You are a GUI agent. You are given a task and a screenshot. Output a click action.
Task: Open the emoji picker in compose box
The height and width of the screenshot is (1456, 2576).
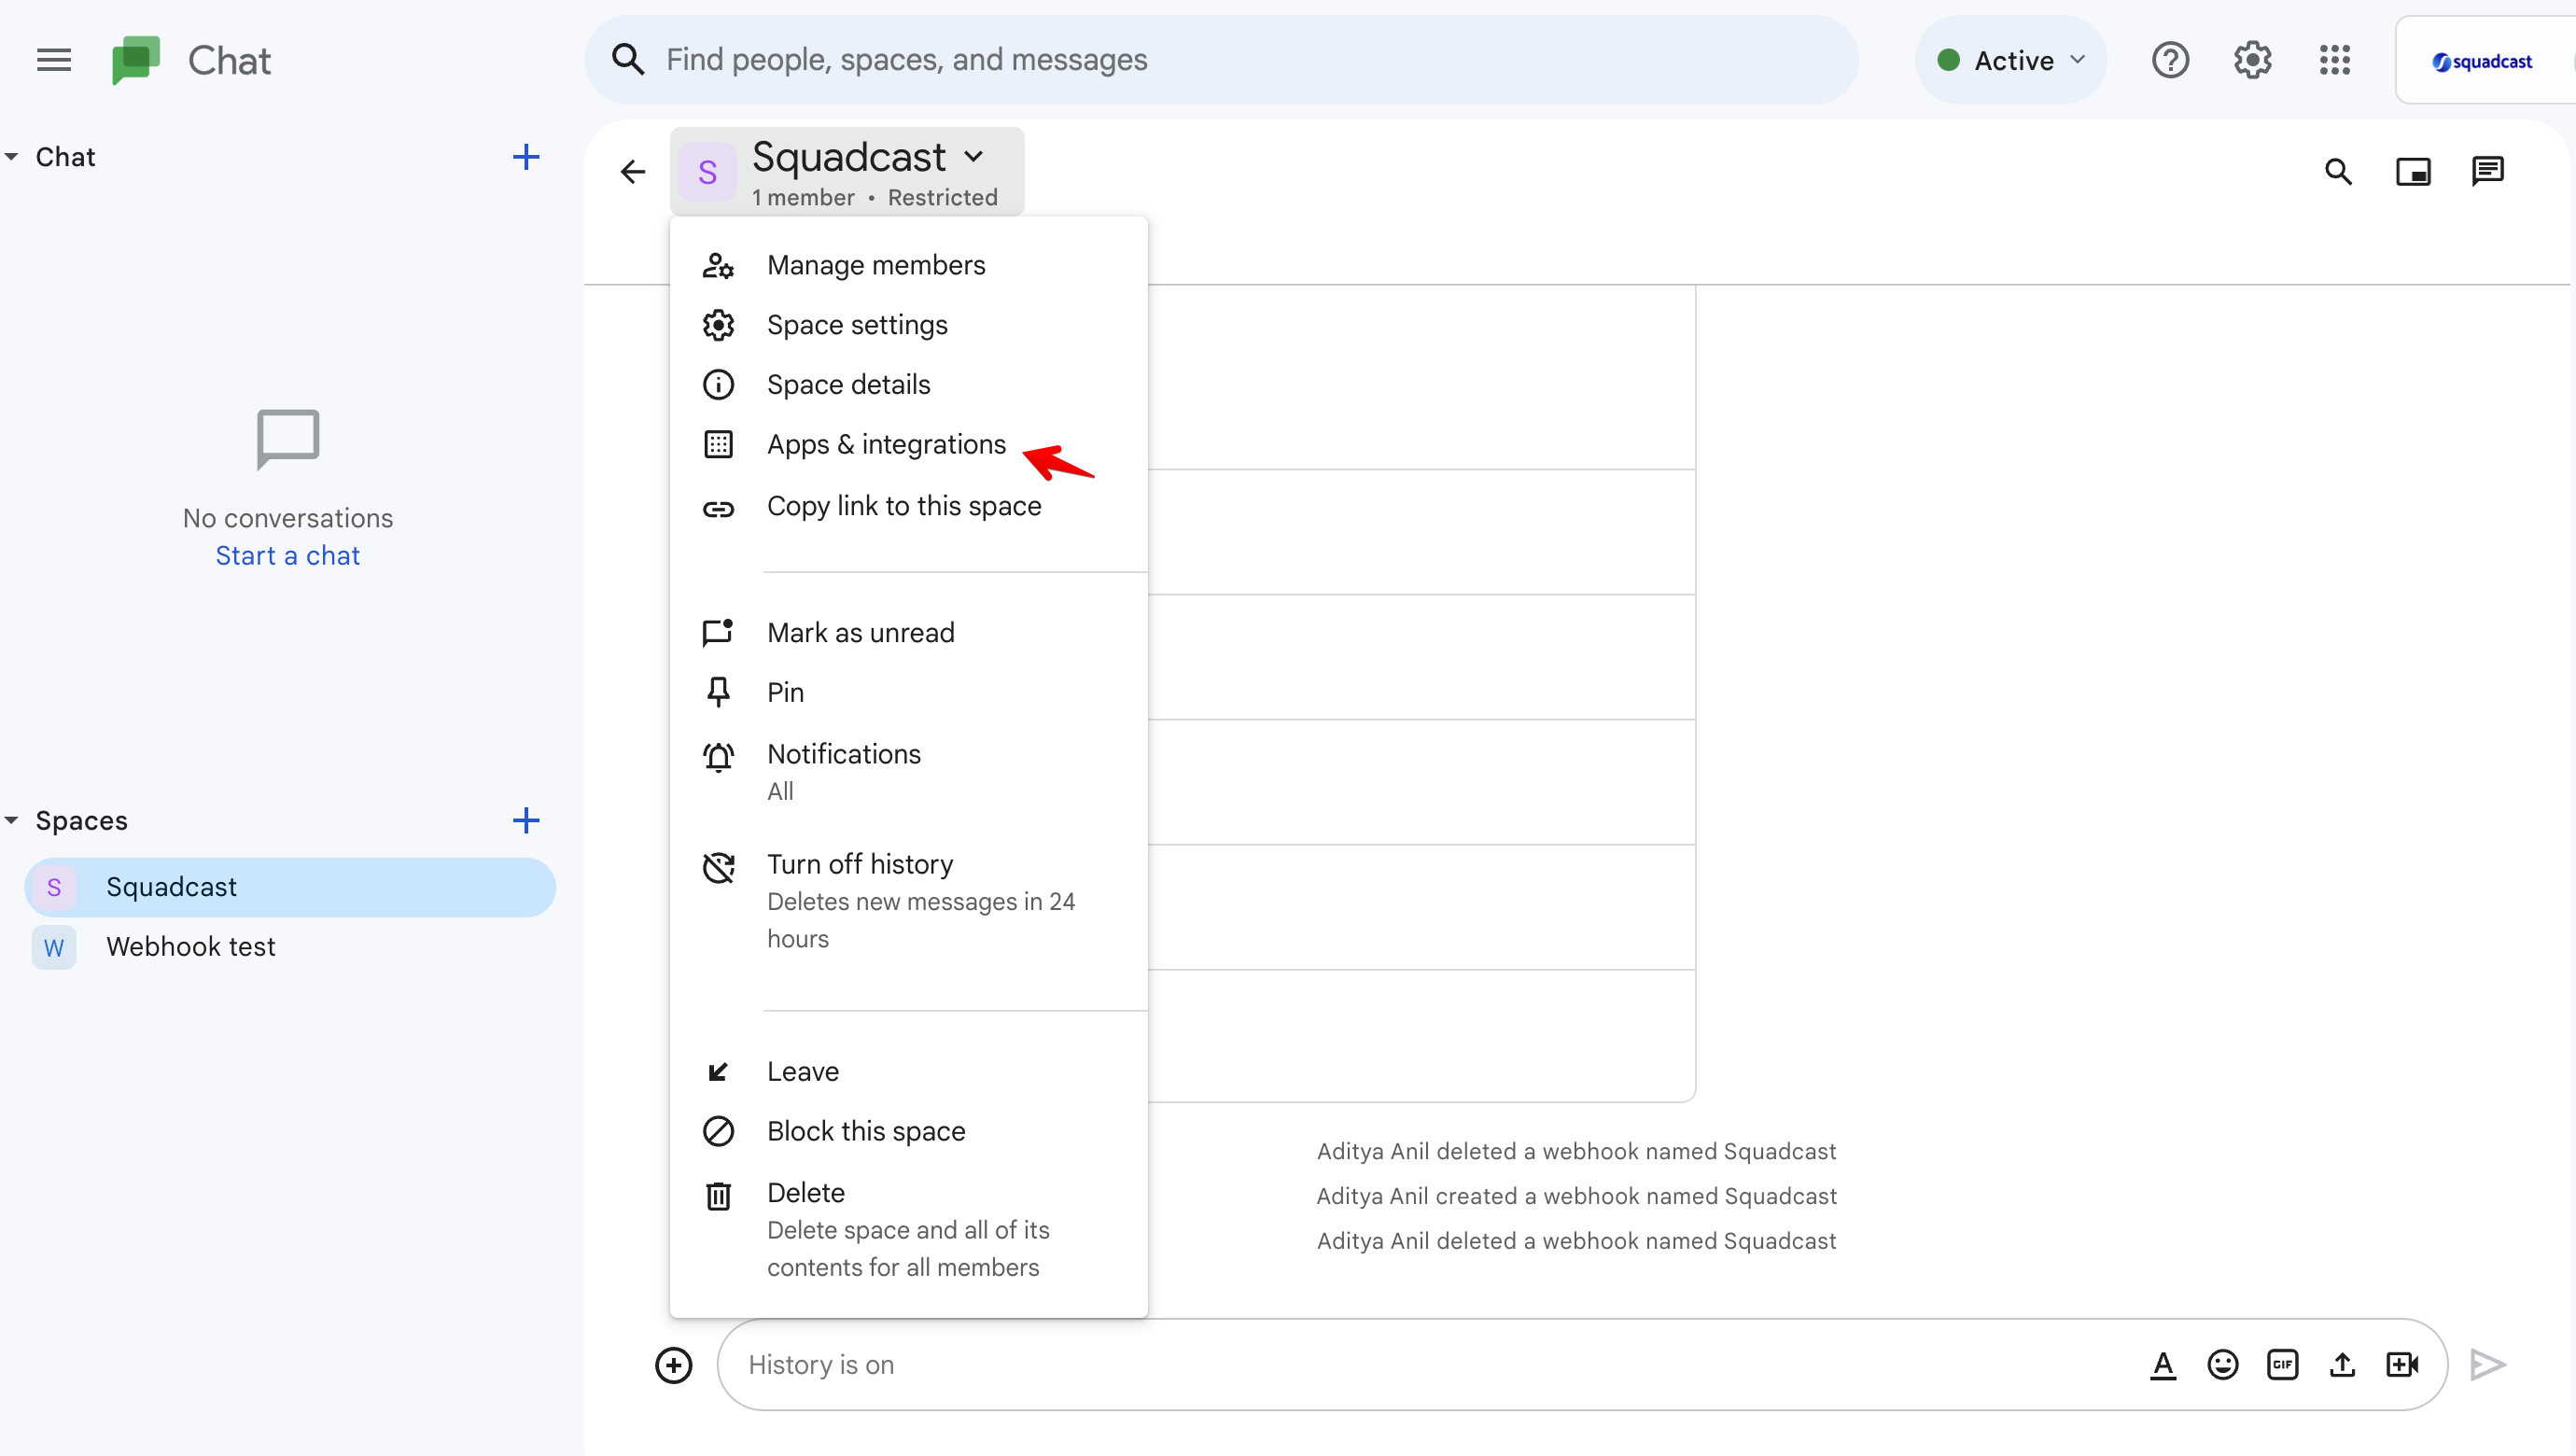2222,1364
